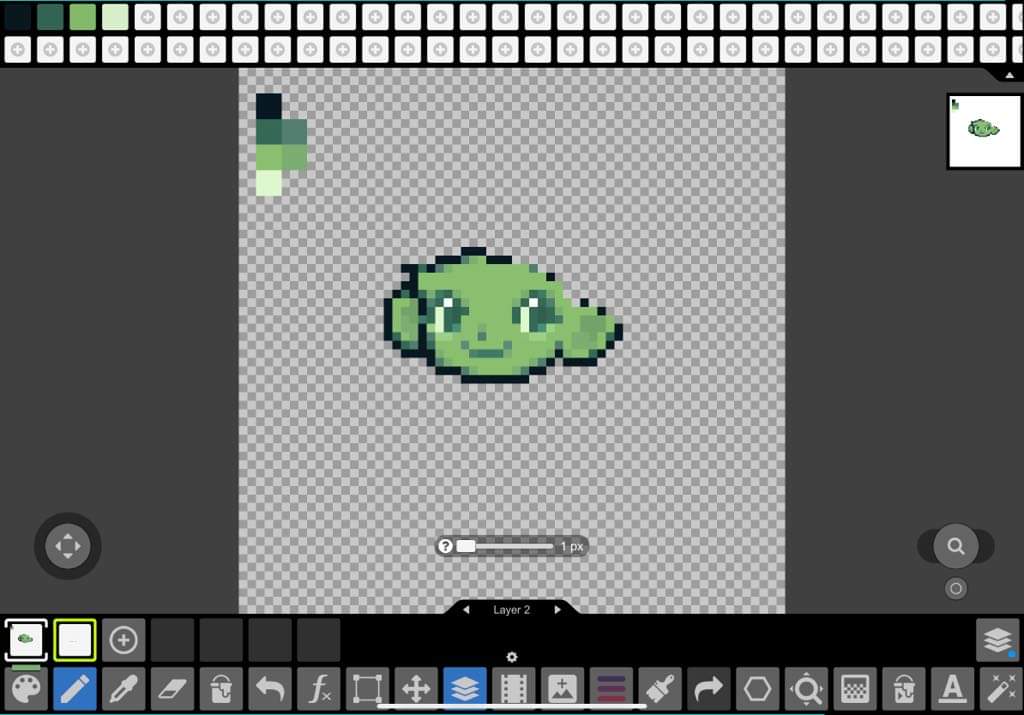Open the sprite preview thumbnail
Viewport: 1024px width, 715px height.
point(984,131)
